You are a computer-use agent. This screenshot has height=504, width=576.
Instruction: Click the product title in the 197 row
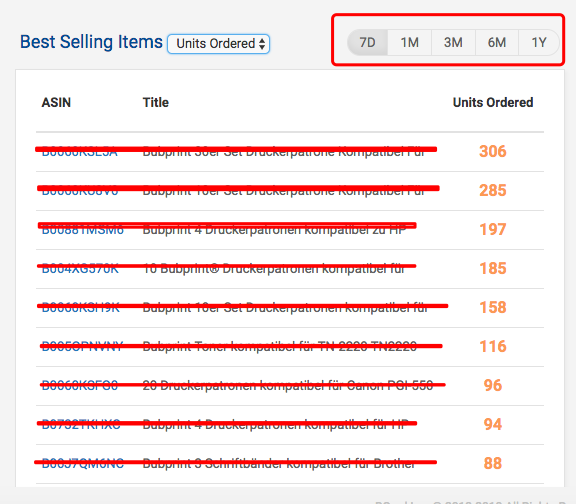[x=274, y=230]
